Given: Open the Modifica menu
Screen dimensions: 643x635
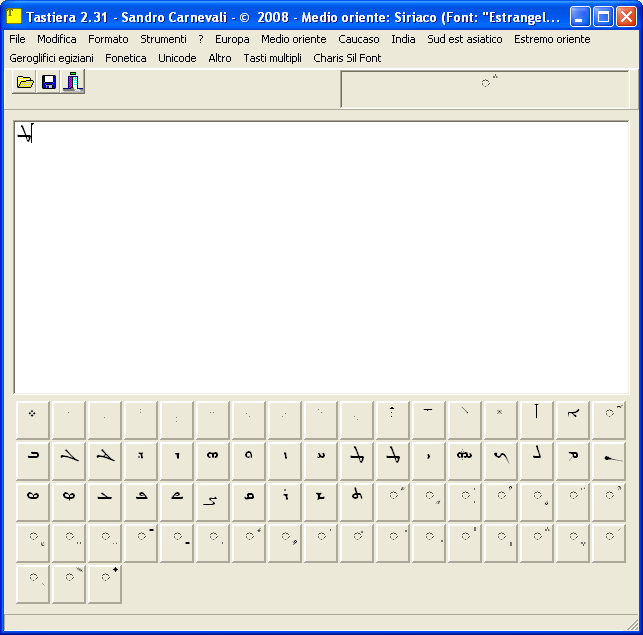Looking at the screenshot, I should point(57,39).
